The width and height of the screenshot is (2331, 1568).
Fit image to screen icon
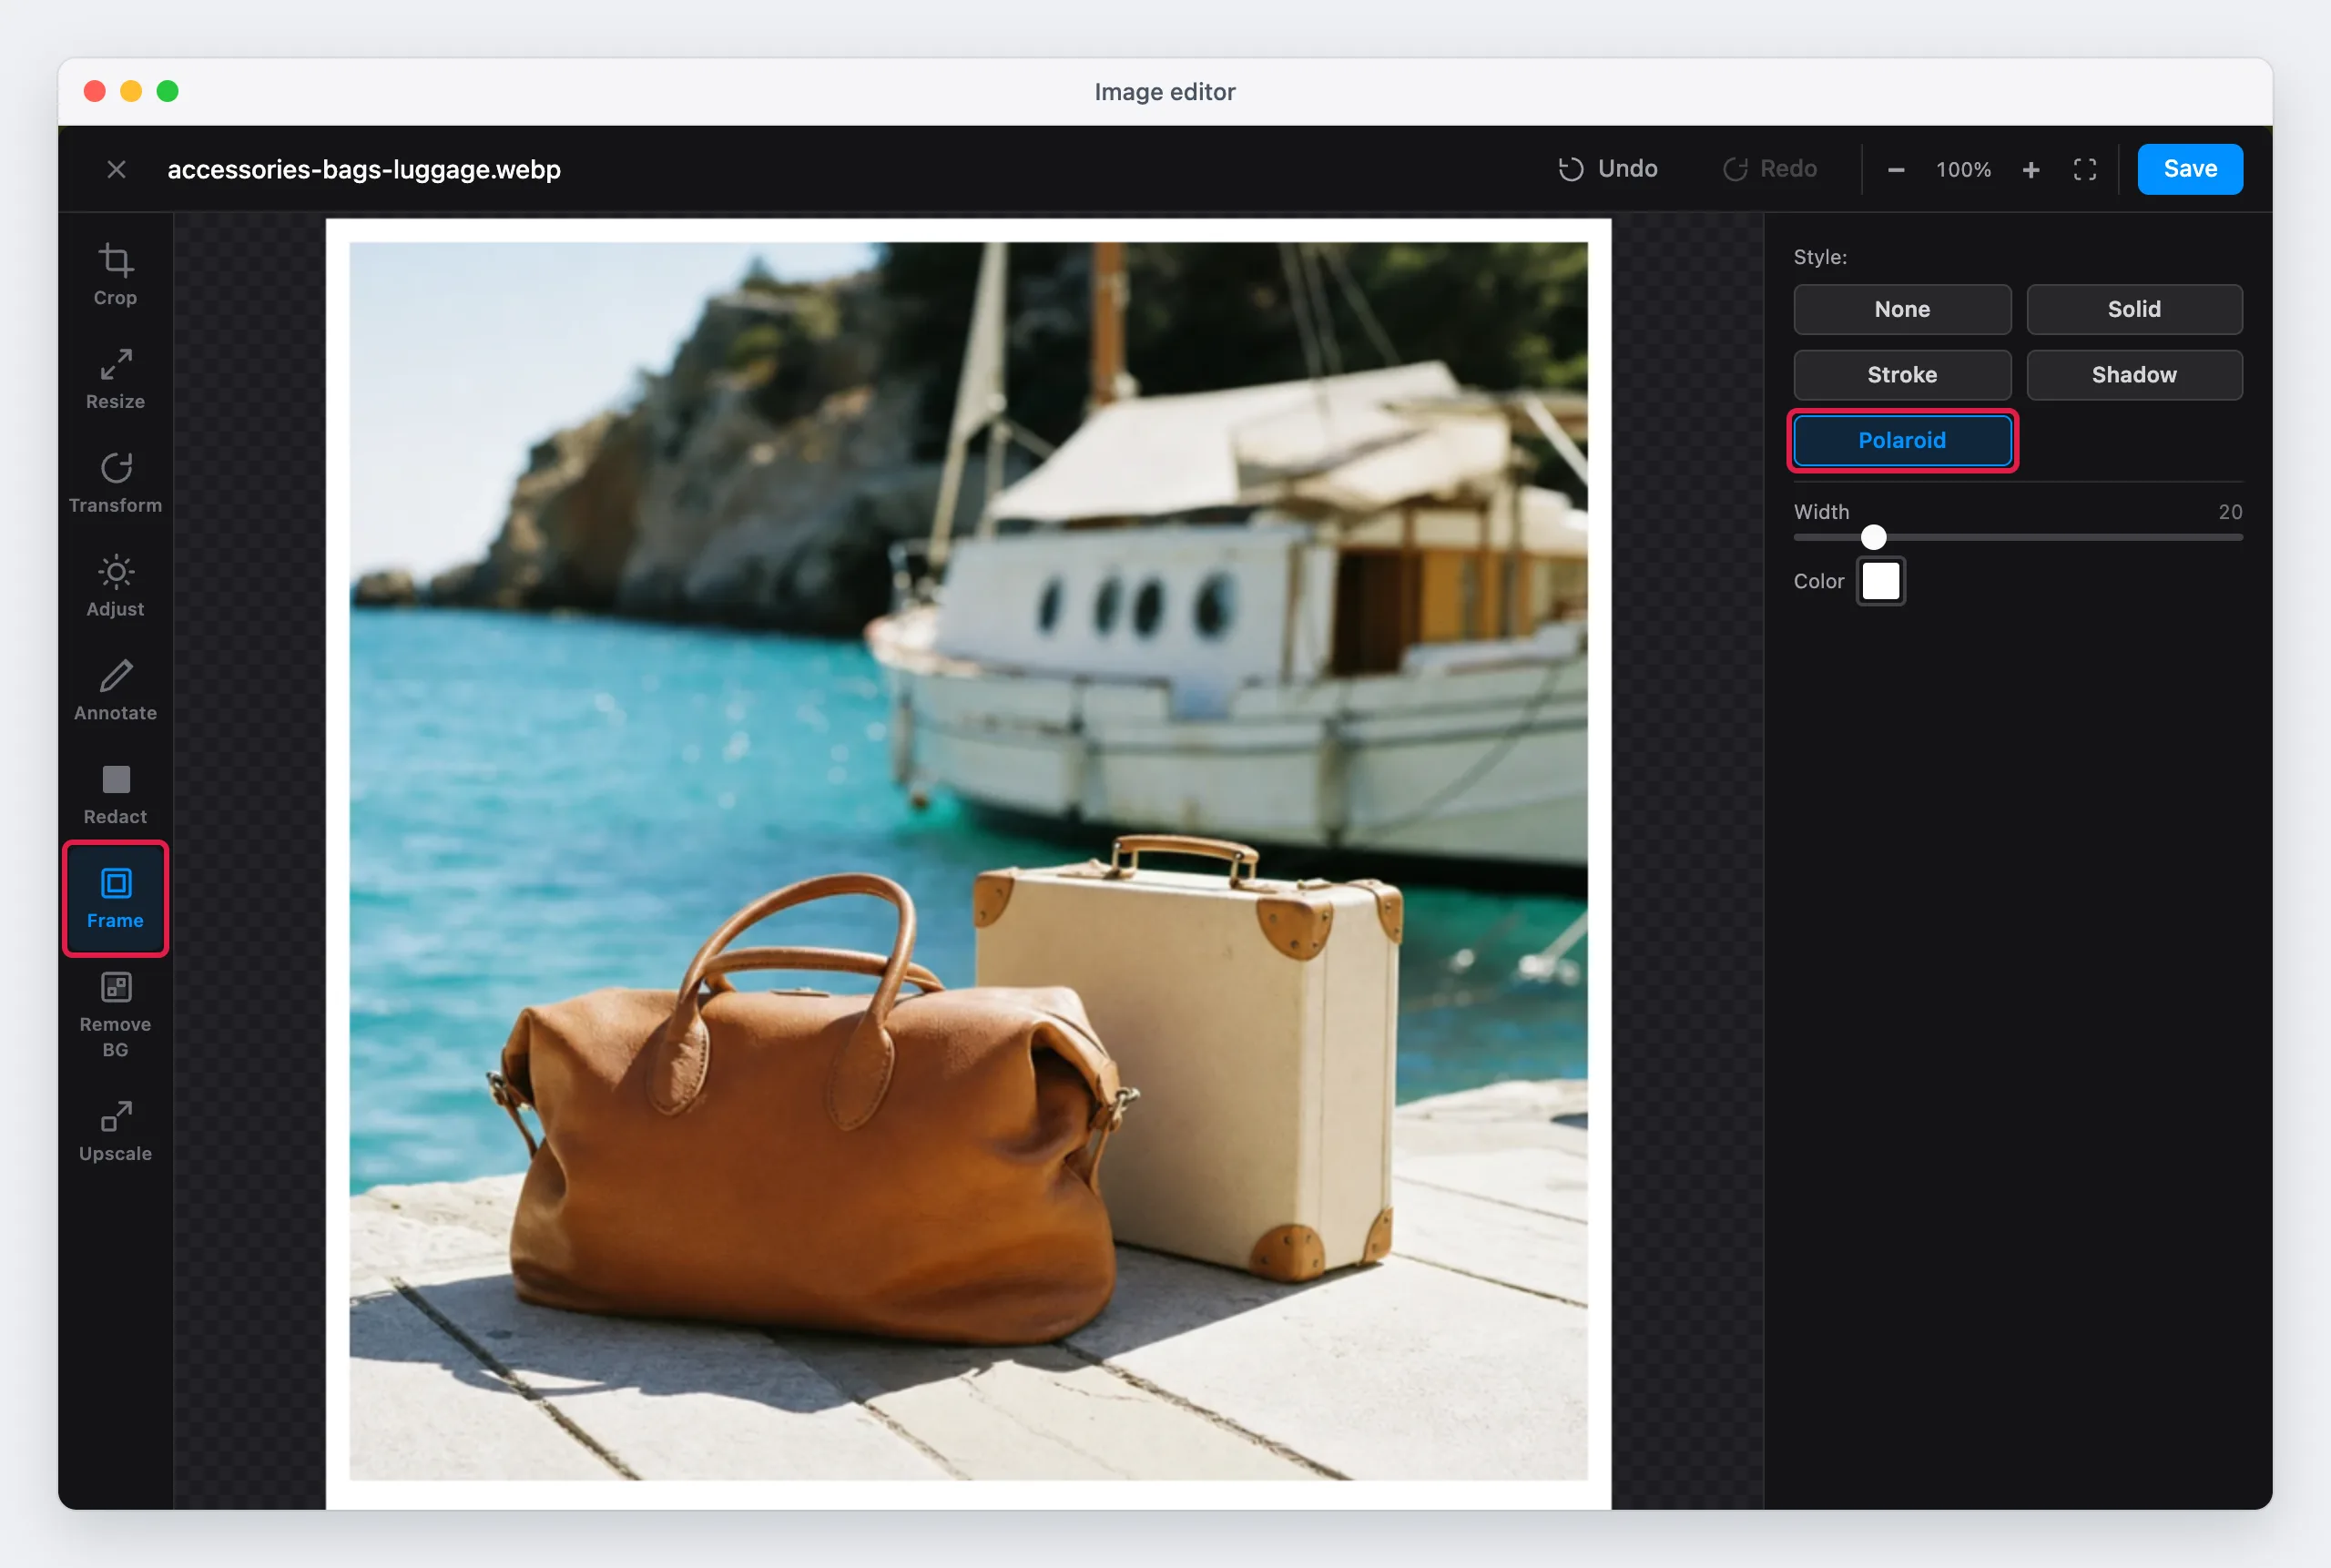point(2084,170)
